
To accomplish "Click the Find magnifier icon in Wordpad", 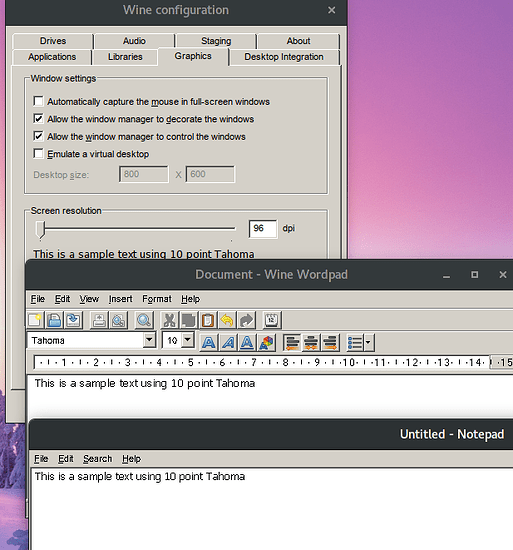I will pyautogui.click(x=144, y=320).
